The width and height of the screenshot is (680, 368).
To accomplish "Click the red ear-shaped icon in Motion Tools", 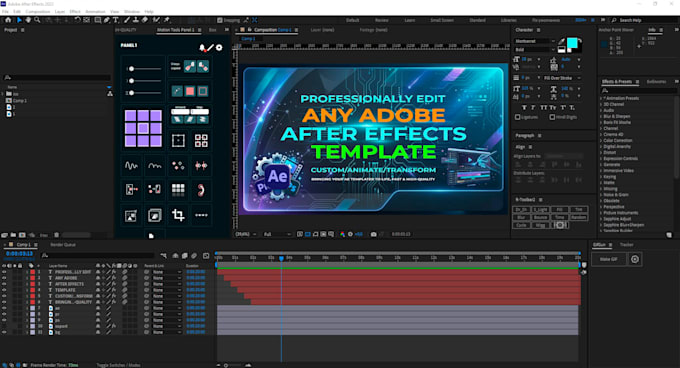I will [201, 190].
